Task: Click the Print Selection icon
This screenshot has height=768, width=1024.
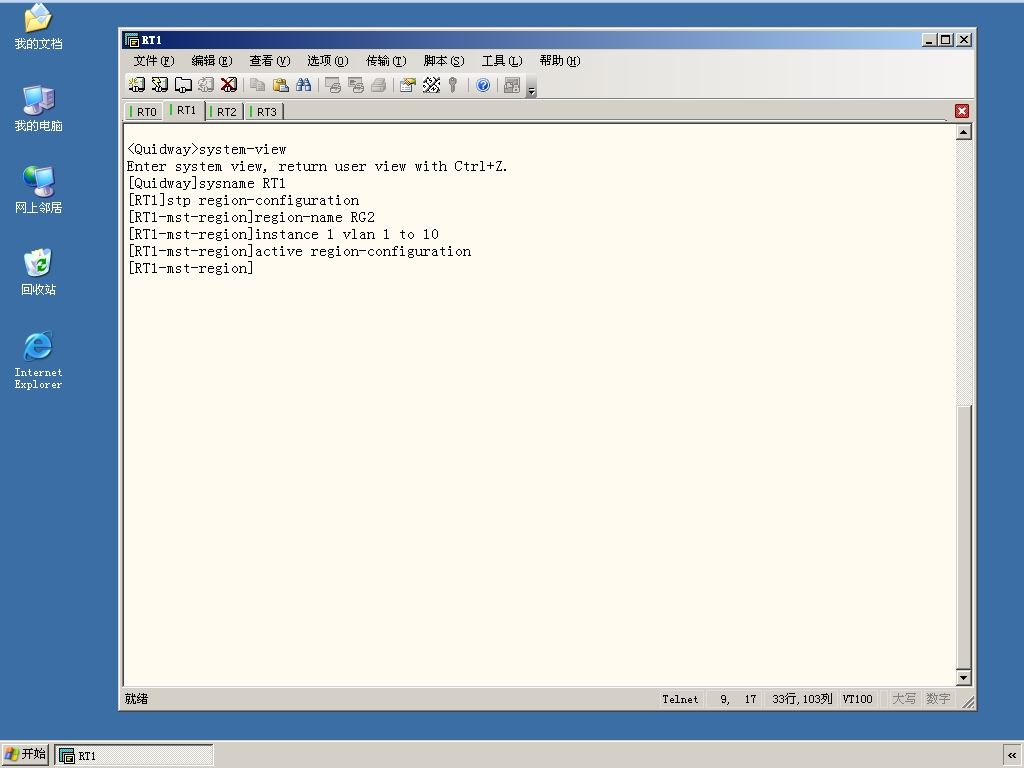Action: (356, 85)
